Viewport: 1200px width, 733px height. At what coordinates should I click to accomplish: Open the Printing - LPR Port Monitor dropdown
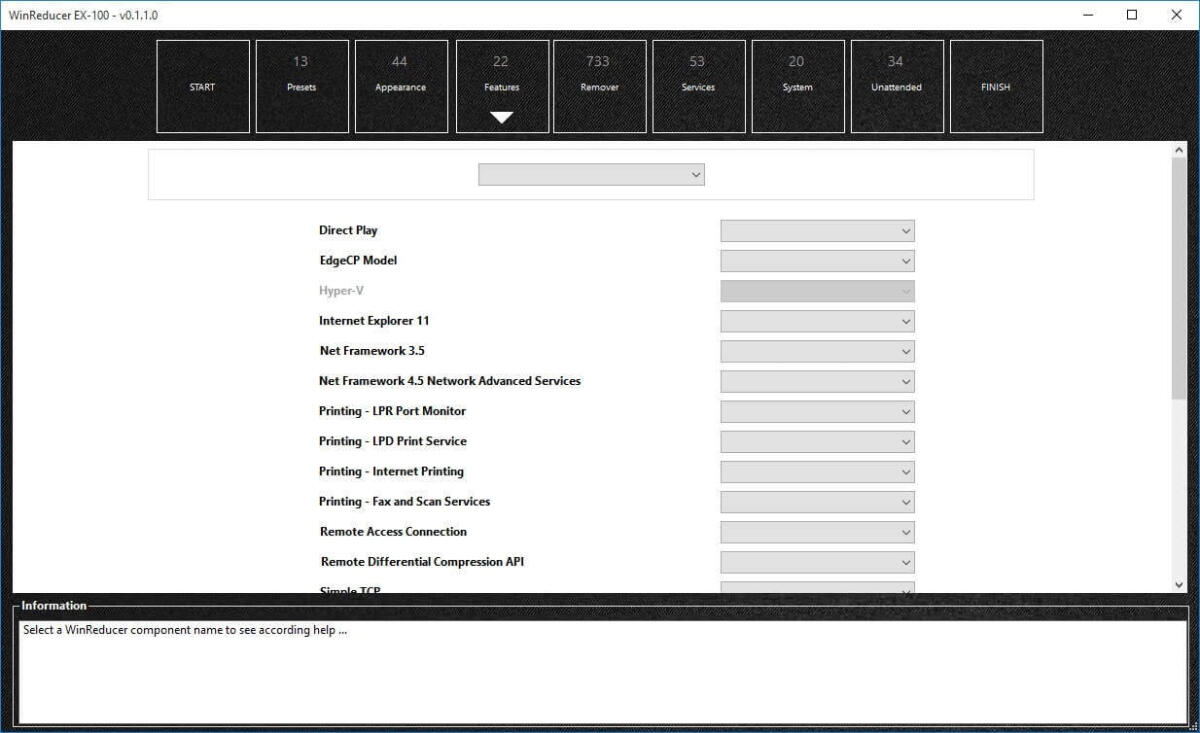pyautogui.click(x=816, y=411)
